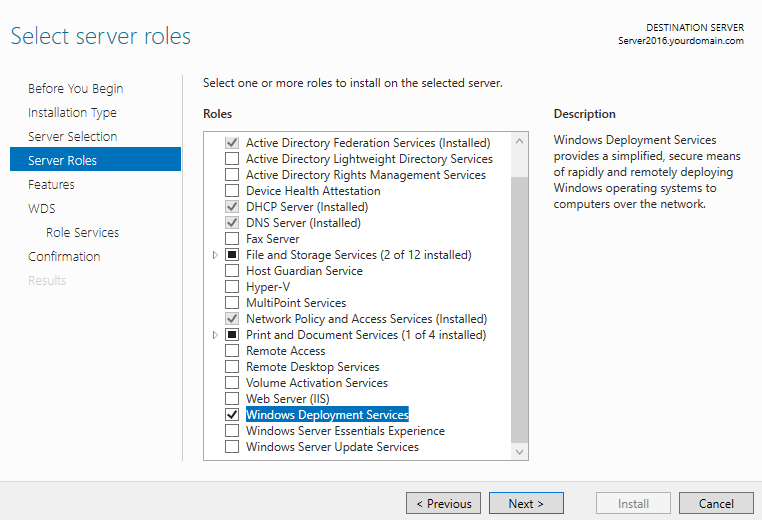
Task: Uncheck Windows Deployment Services checkbox
Action: 232,415
